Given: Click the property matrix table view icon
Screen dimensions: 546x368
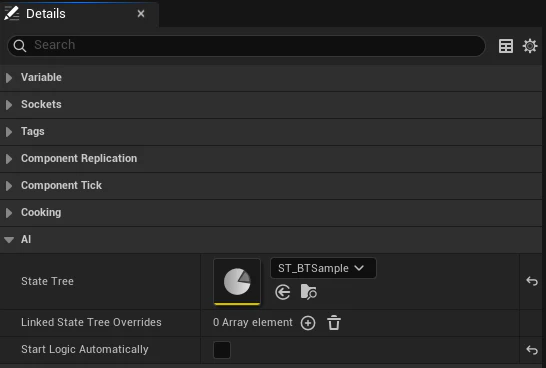Looking at the screenshot, I should [x=506, y=46].
